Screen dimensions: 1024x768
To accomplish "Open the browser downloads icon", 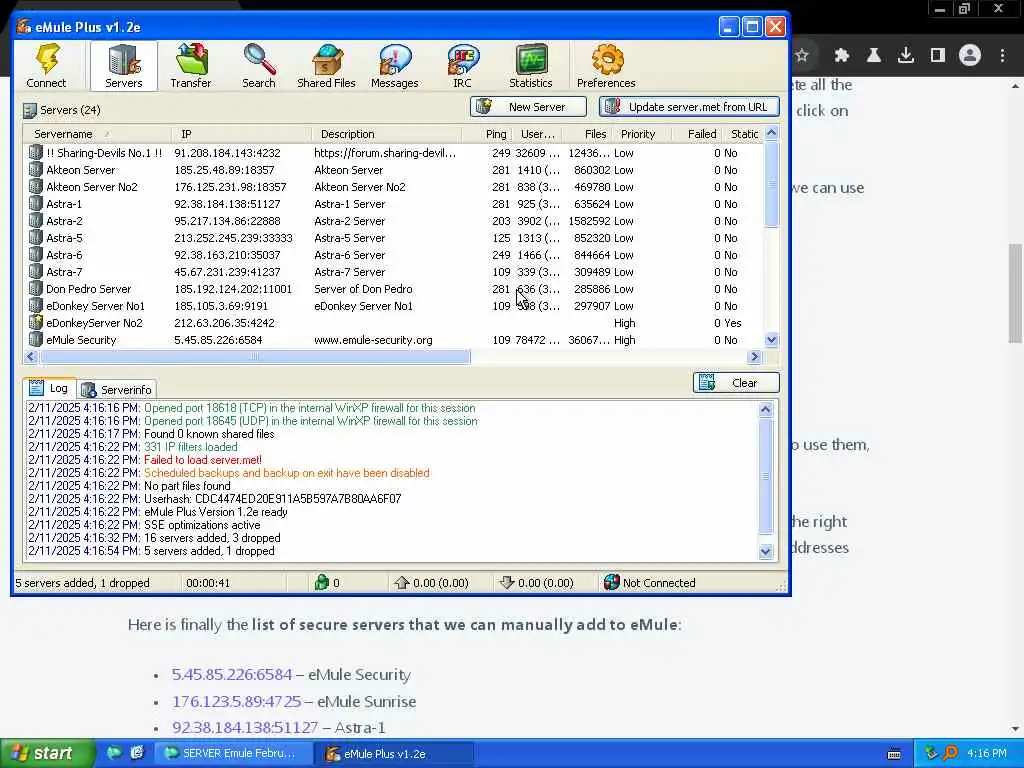I will click(906, 56).
